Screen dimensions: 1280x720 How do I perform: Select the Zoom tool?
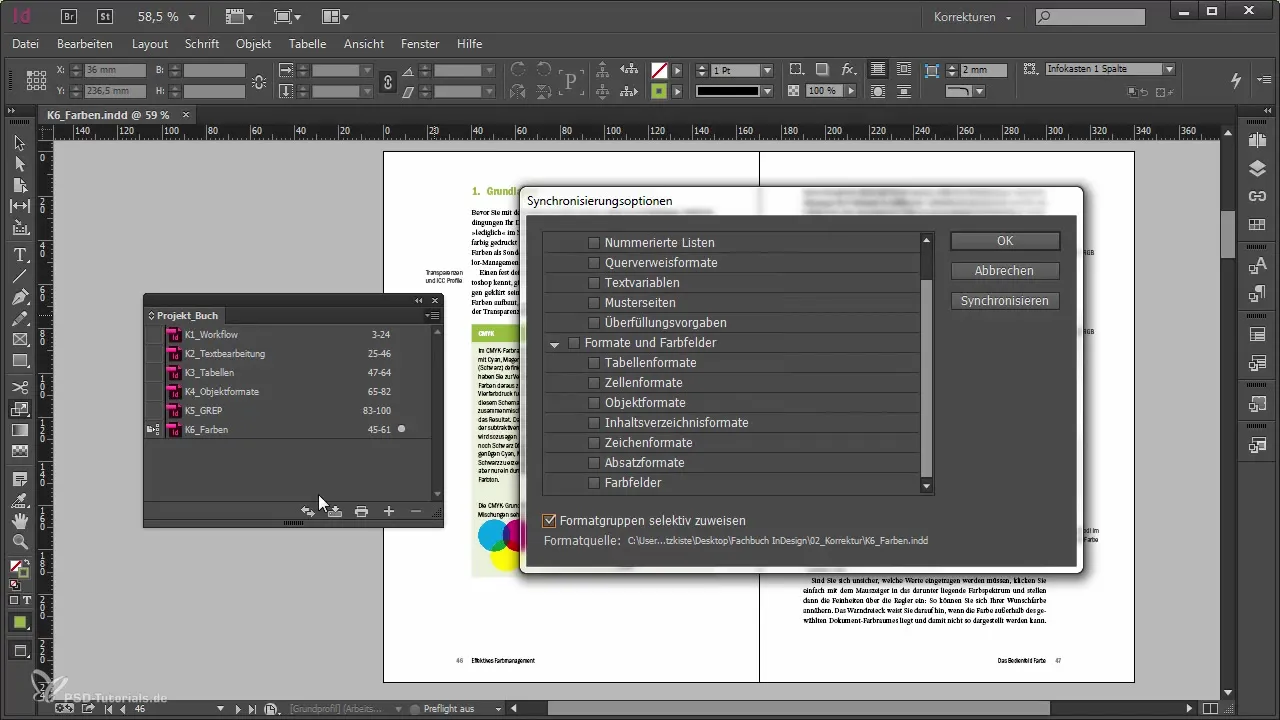click(19, 542)
